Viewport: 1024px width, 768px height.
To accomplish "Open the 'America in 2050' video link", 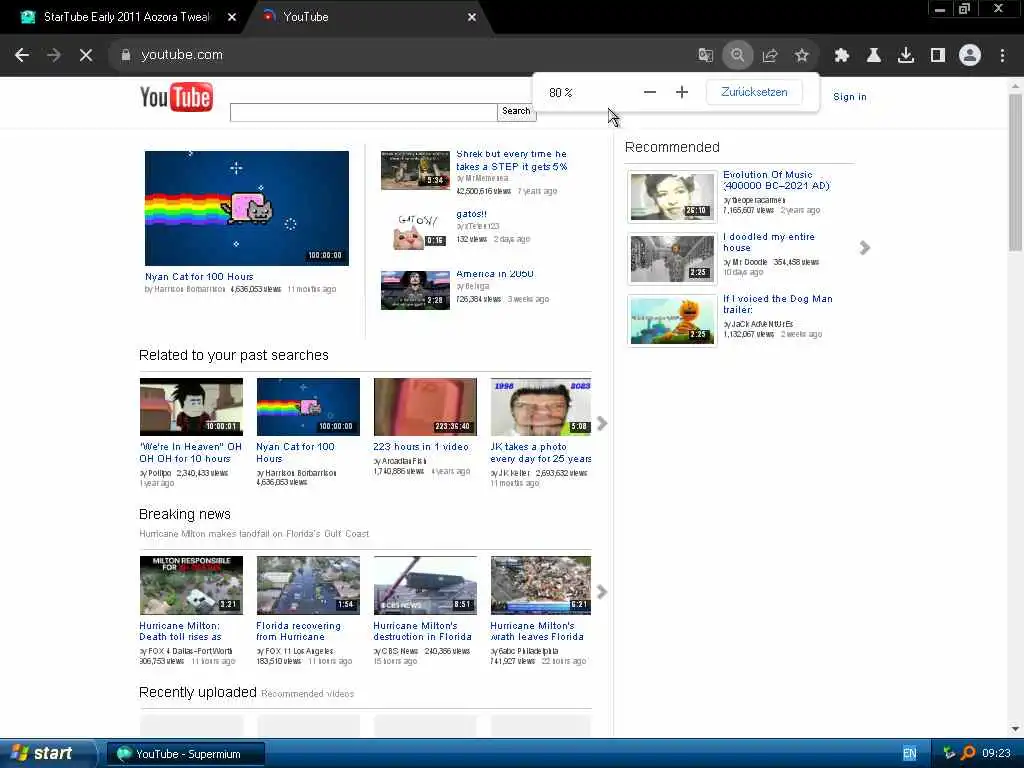I will 495,274.
